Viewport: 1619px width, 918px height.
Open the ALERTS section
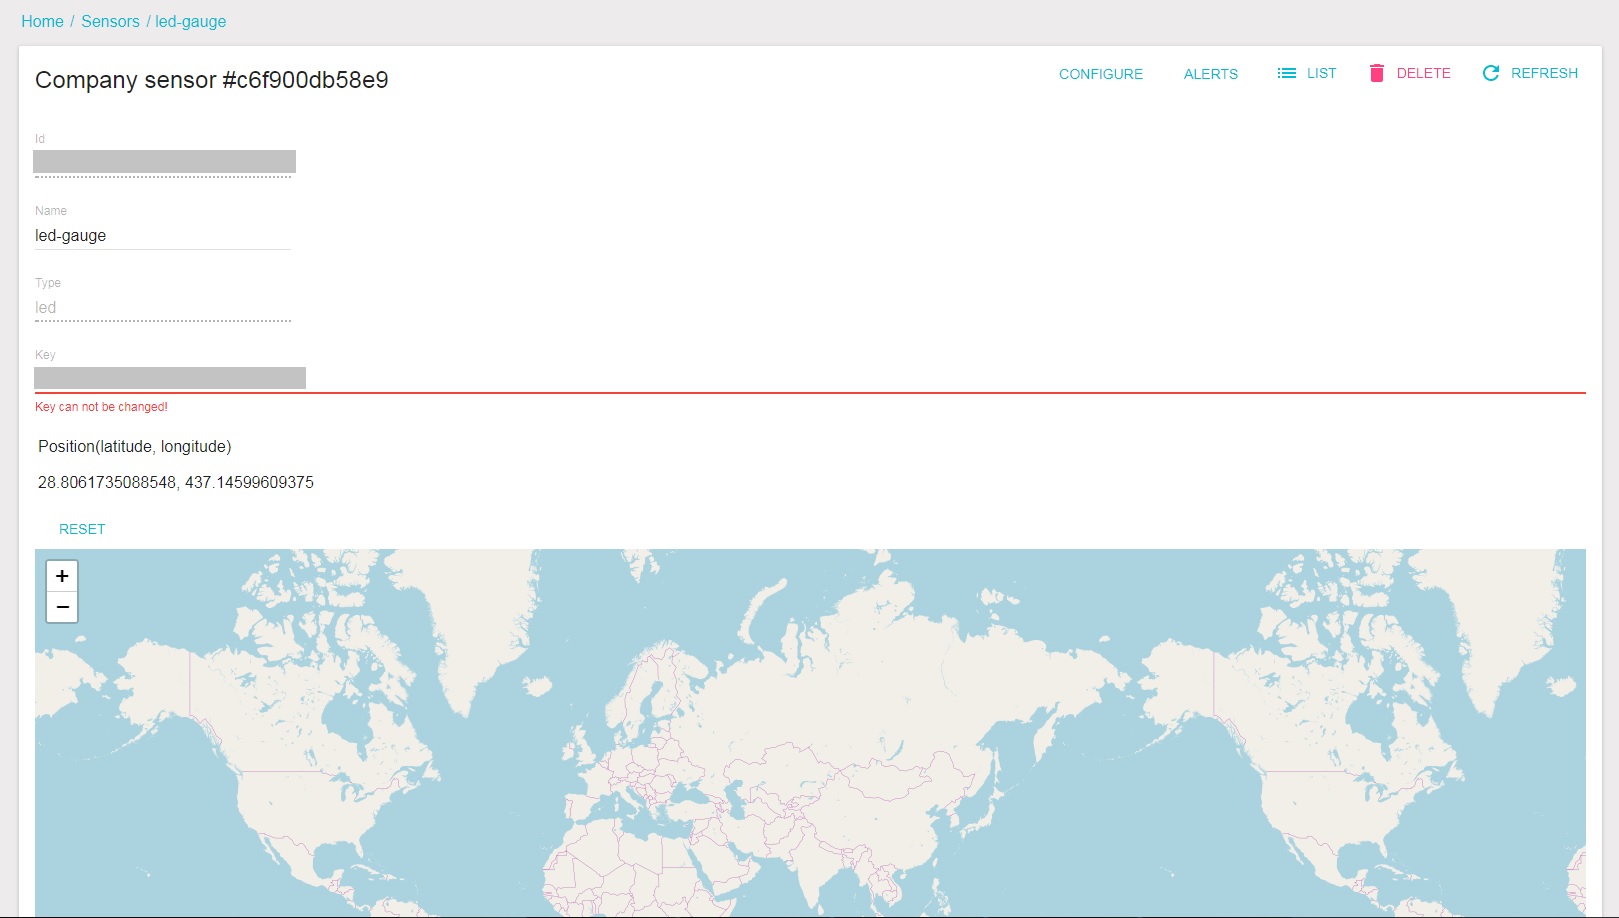pyautogui.click(x=1211, y=74)
